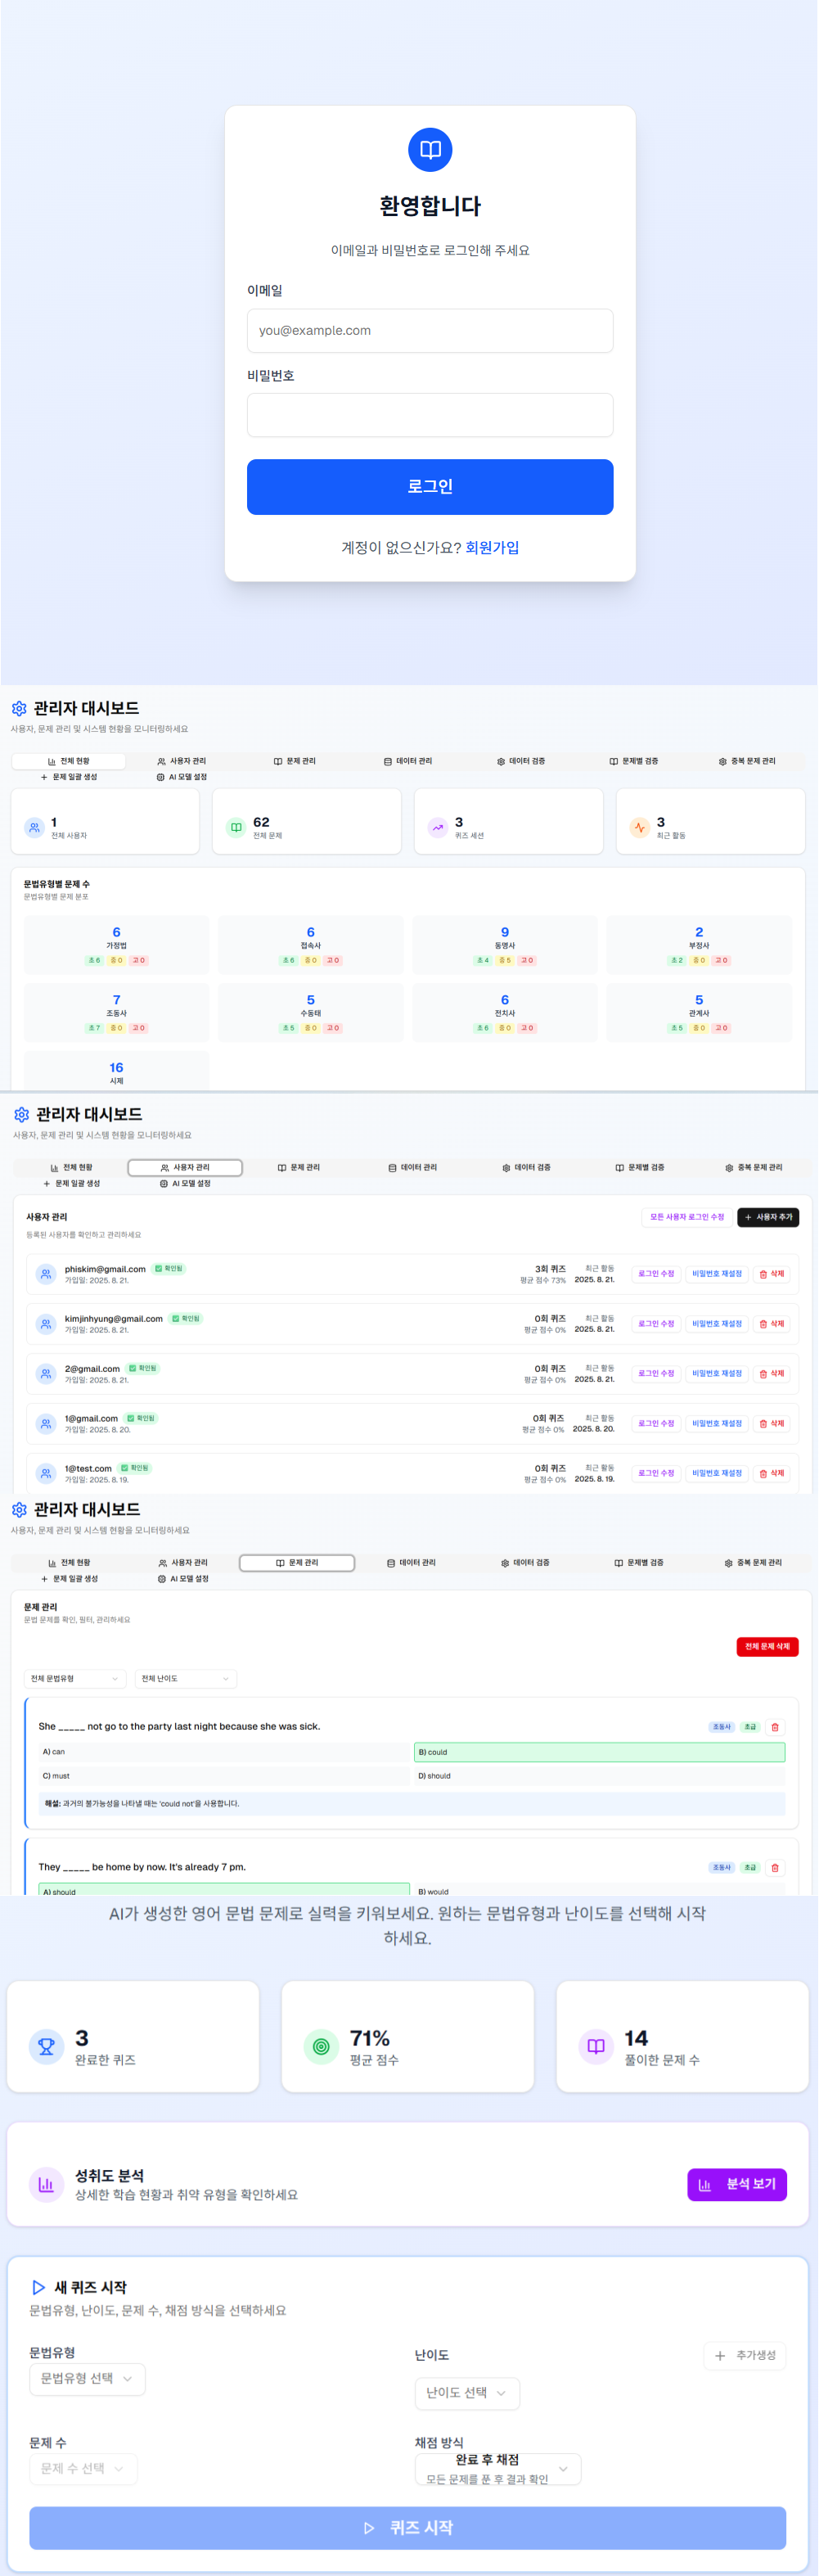Click the target icon beside 평균 점수
Image resolution: width=819 pixels, height=2576 pixels.
point(321,2047)
